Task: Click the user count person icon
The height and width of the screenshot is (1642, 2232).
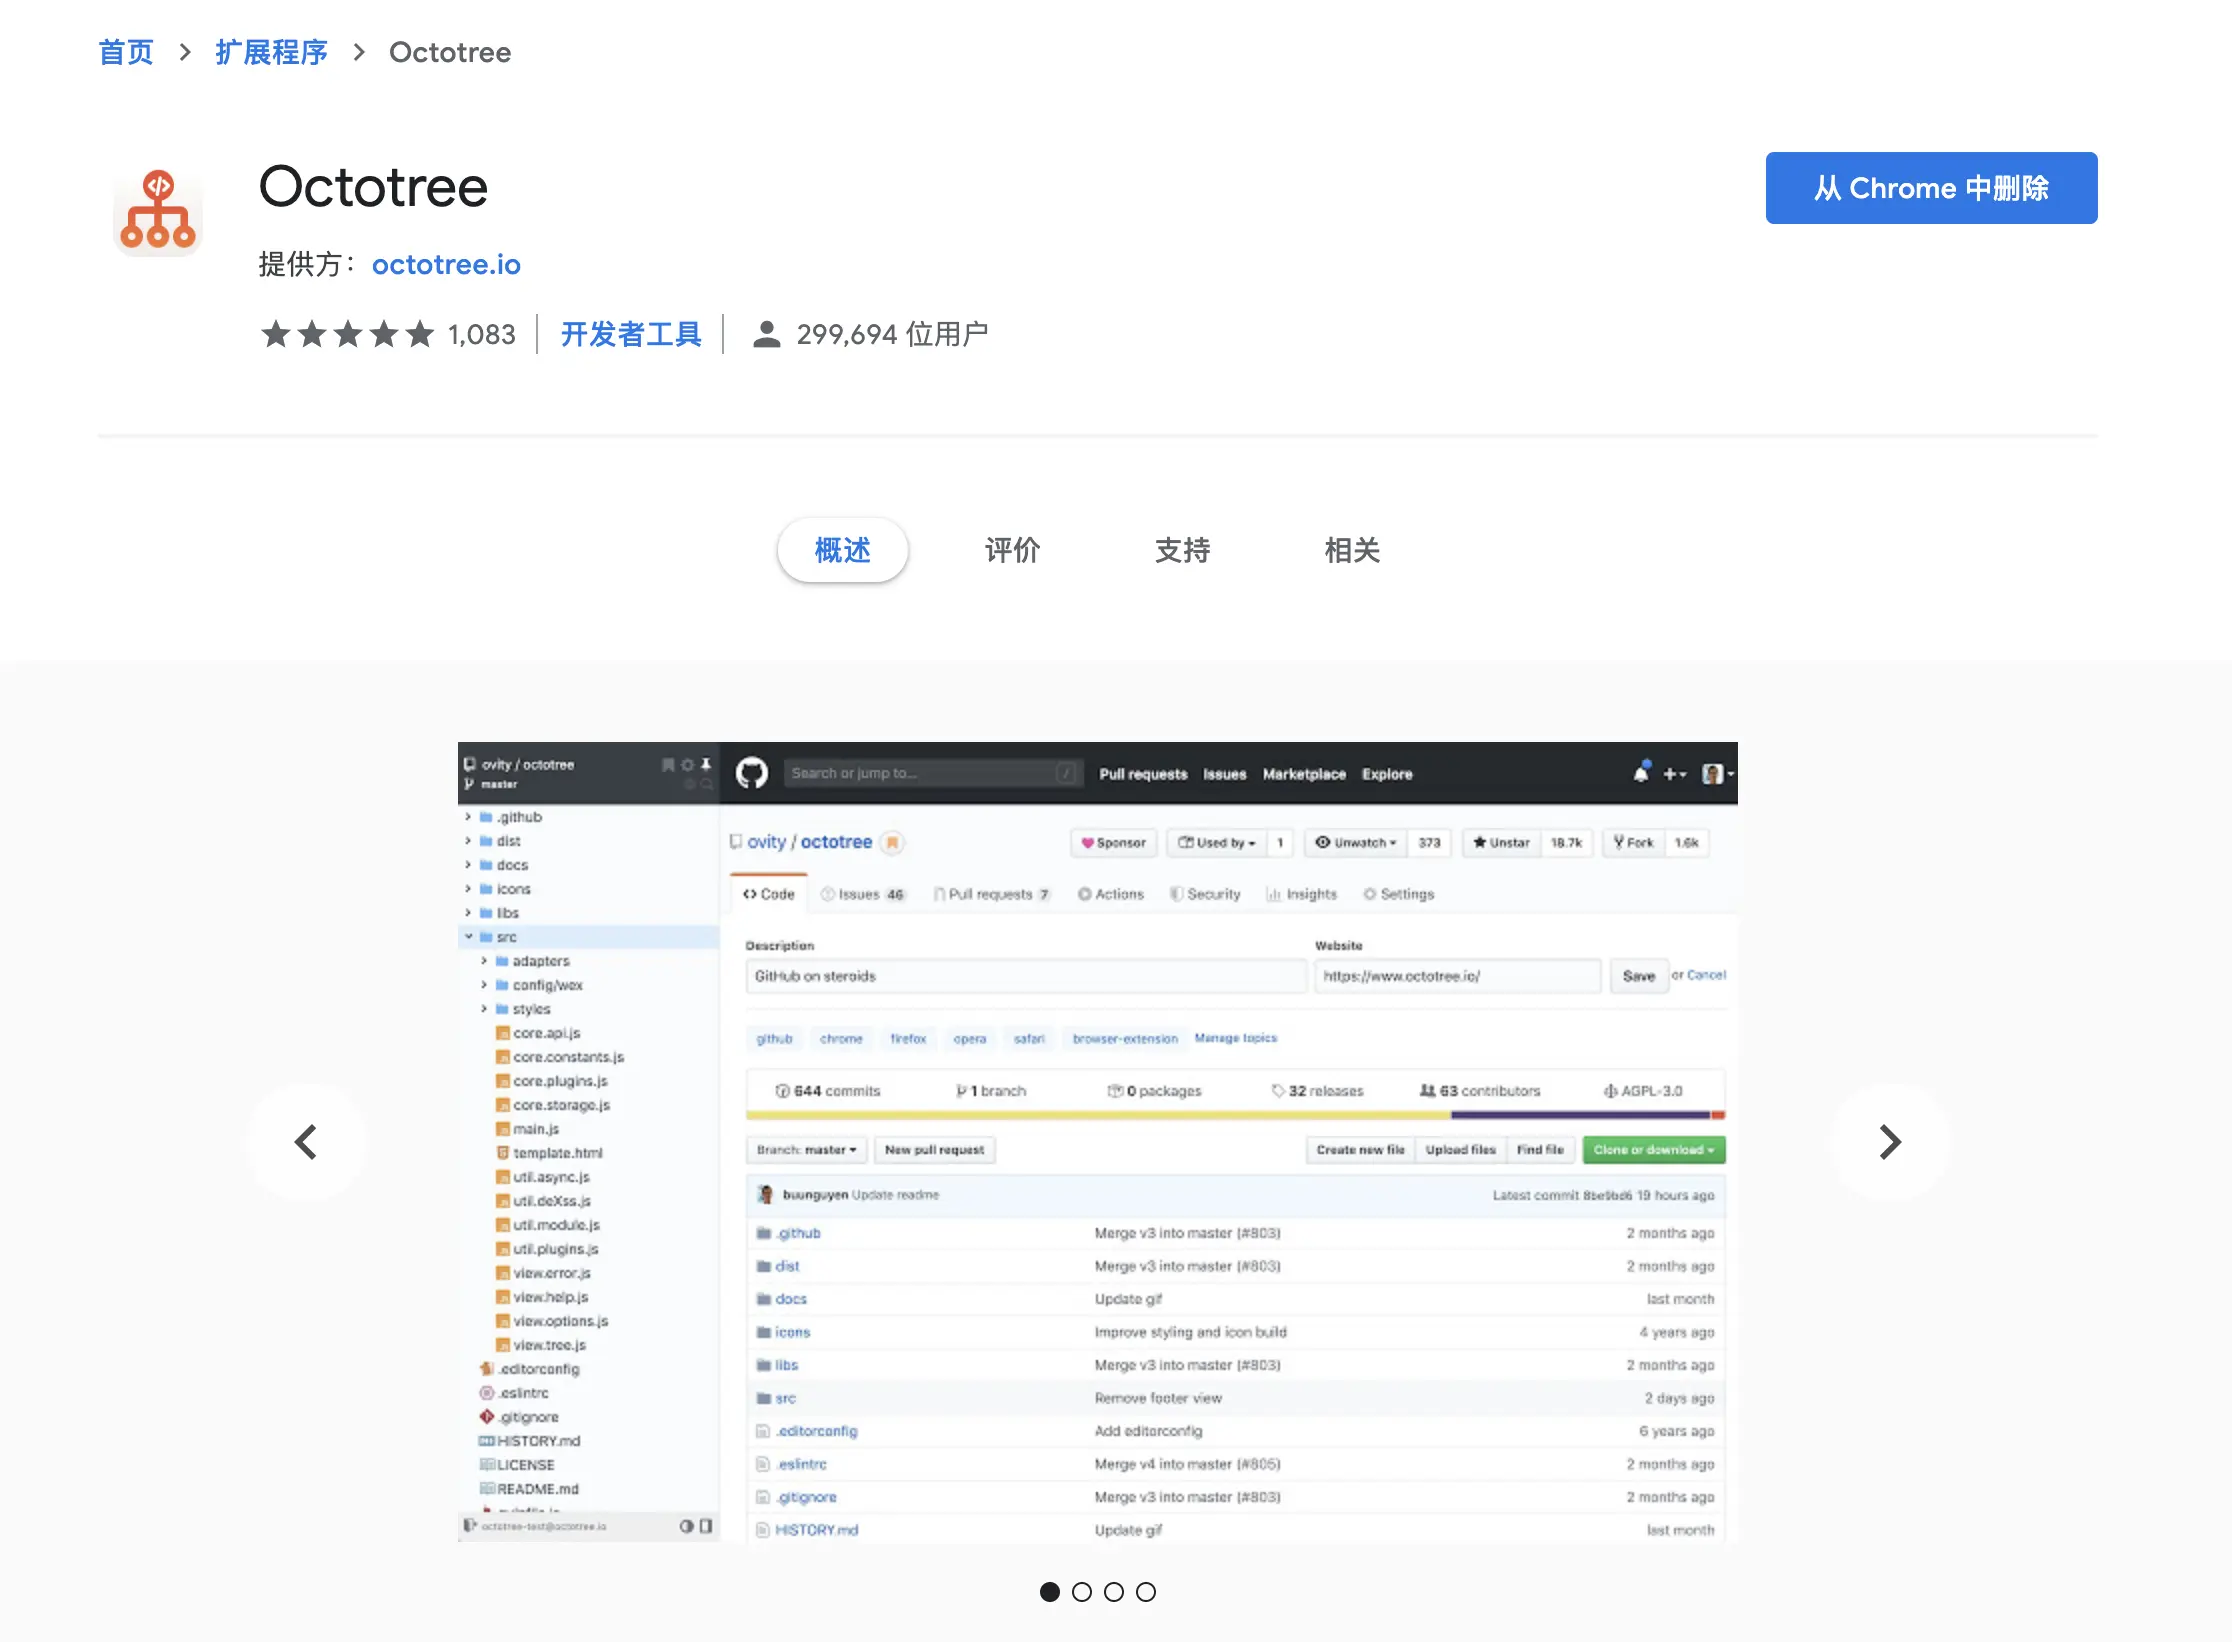Action: point(766,334)
